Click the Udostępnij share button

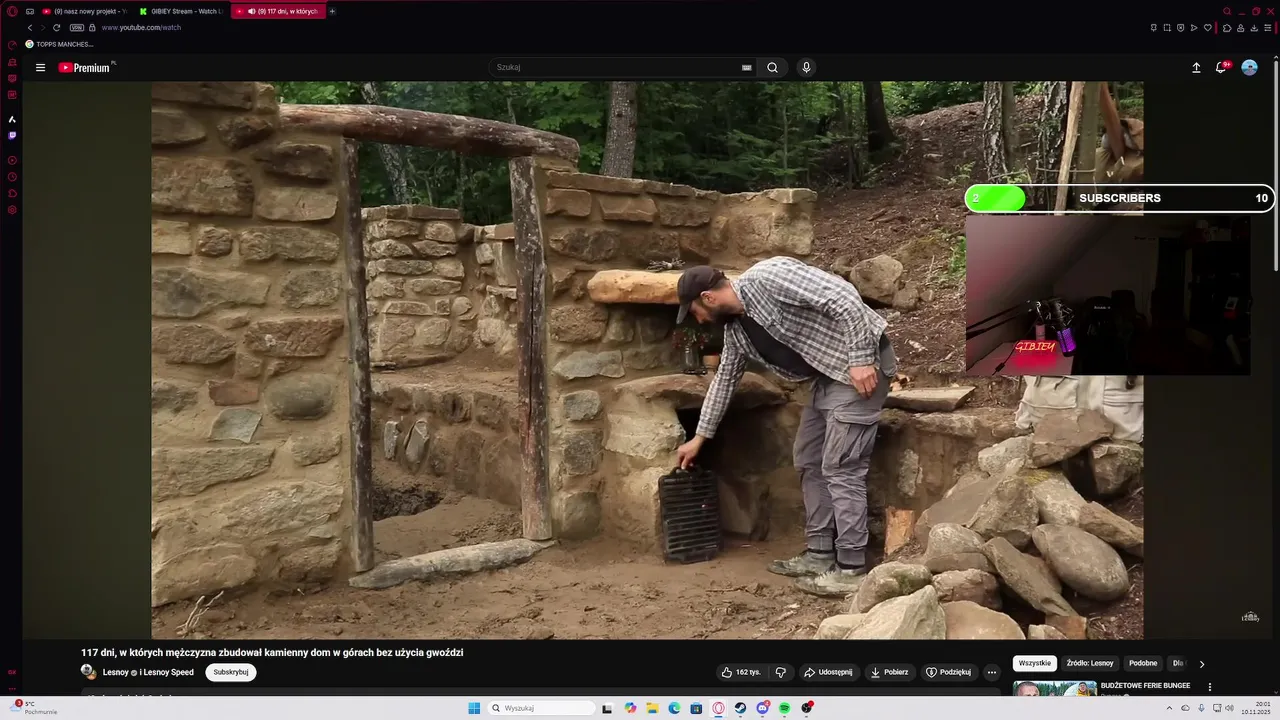click(828, 672)
